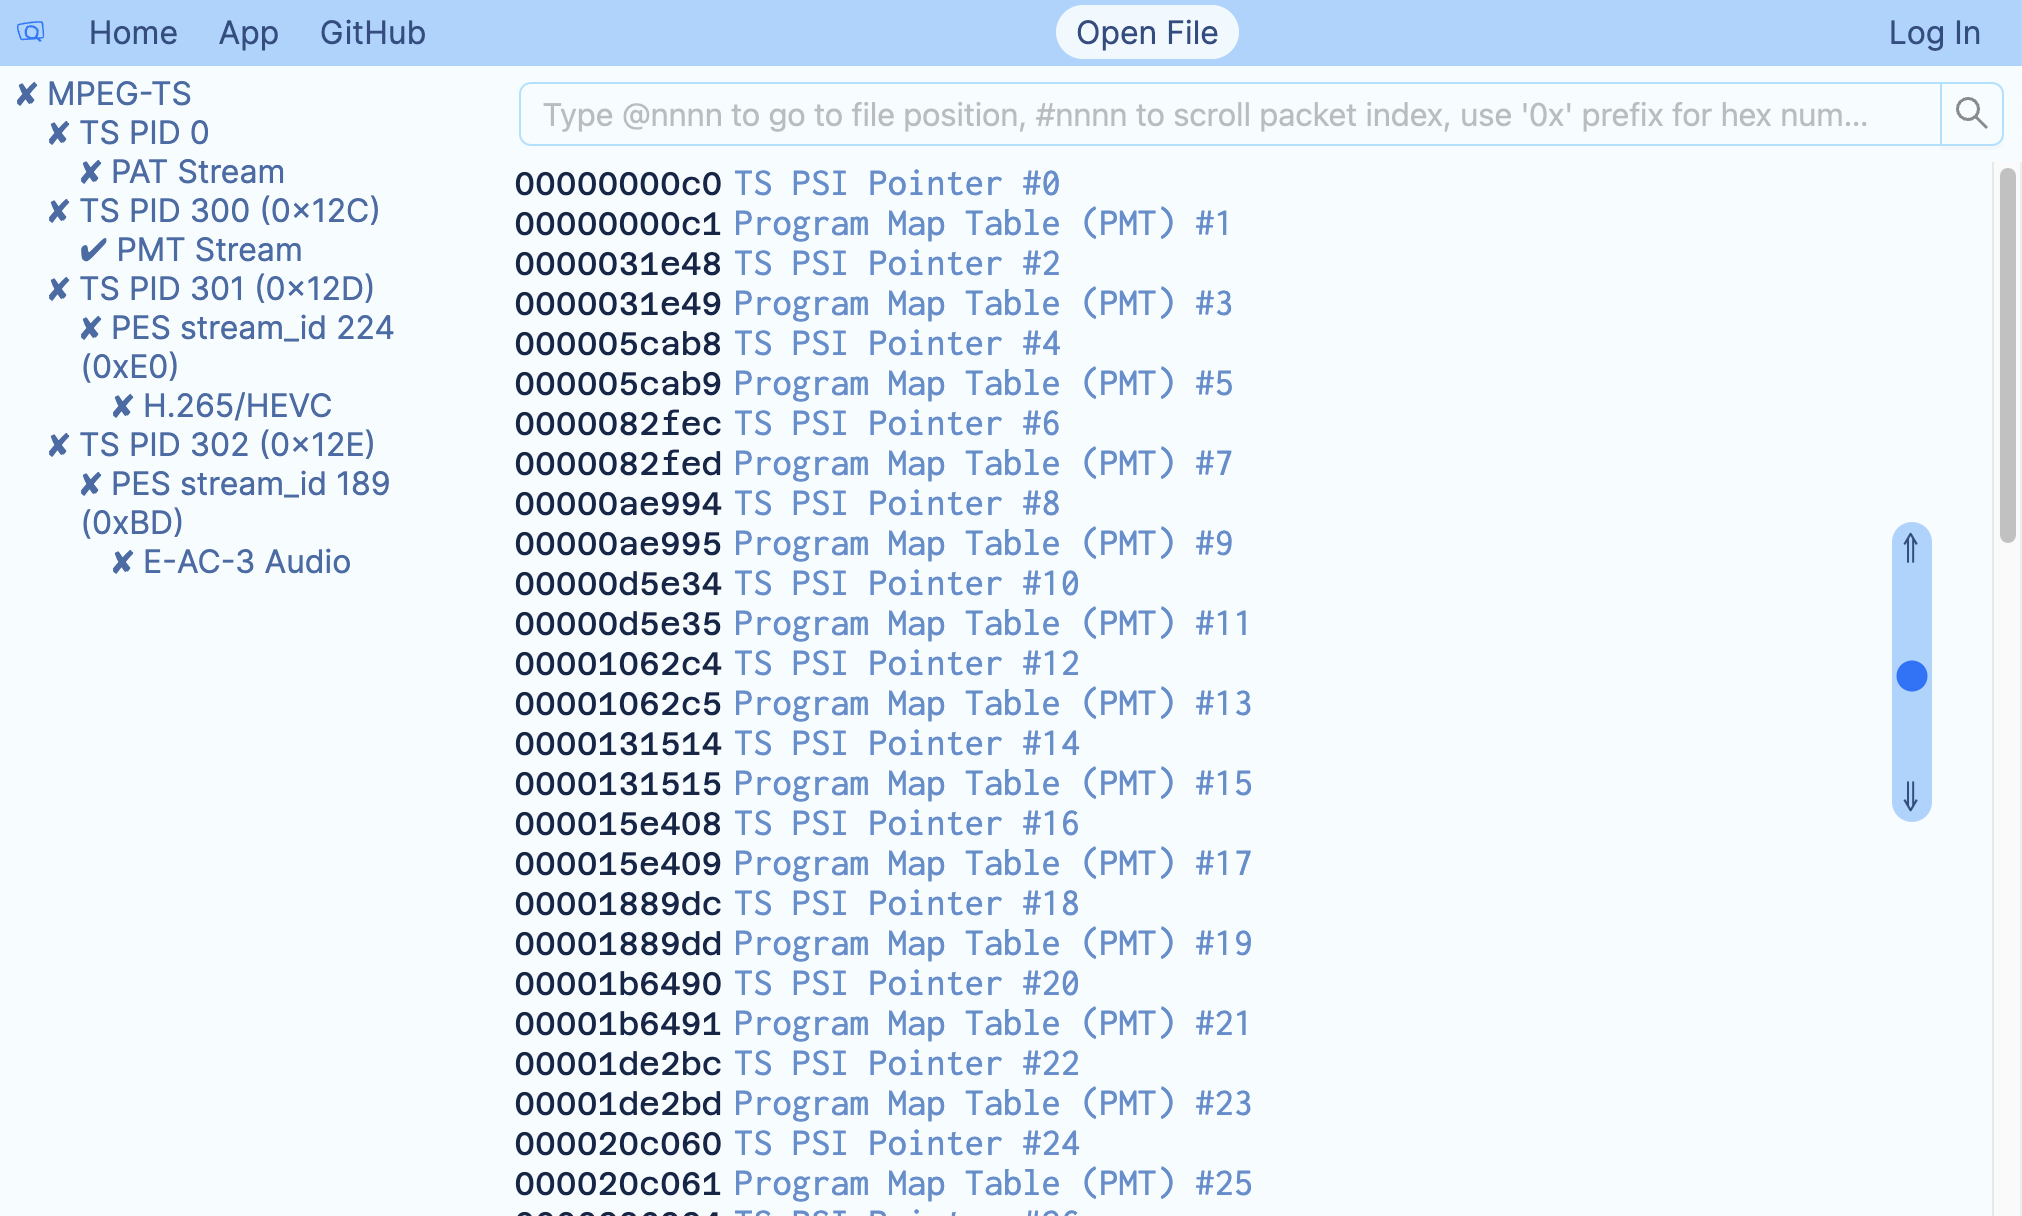
Task: Click the scrollbar up arrow icon
Action: [x=1911, y=548]
